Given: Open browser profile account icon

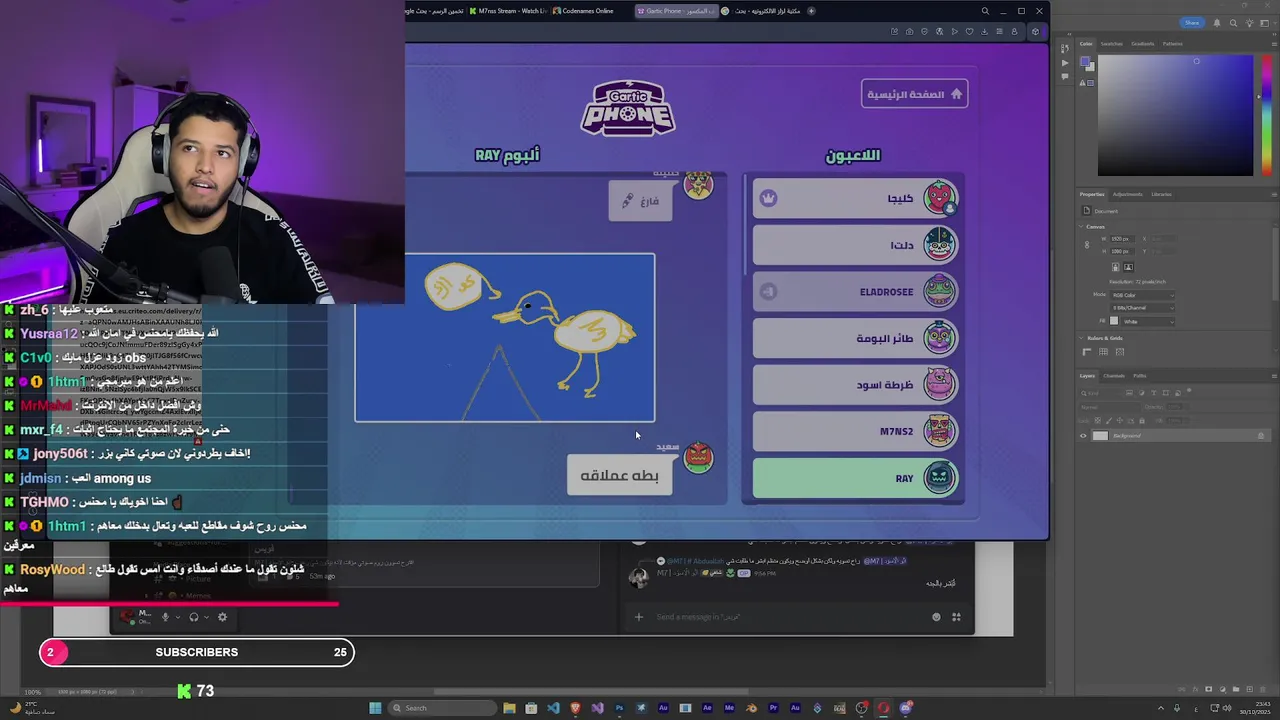Looking at the screenshot, I should tap(1014, 32).
